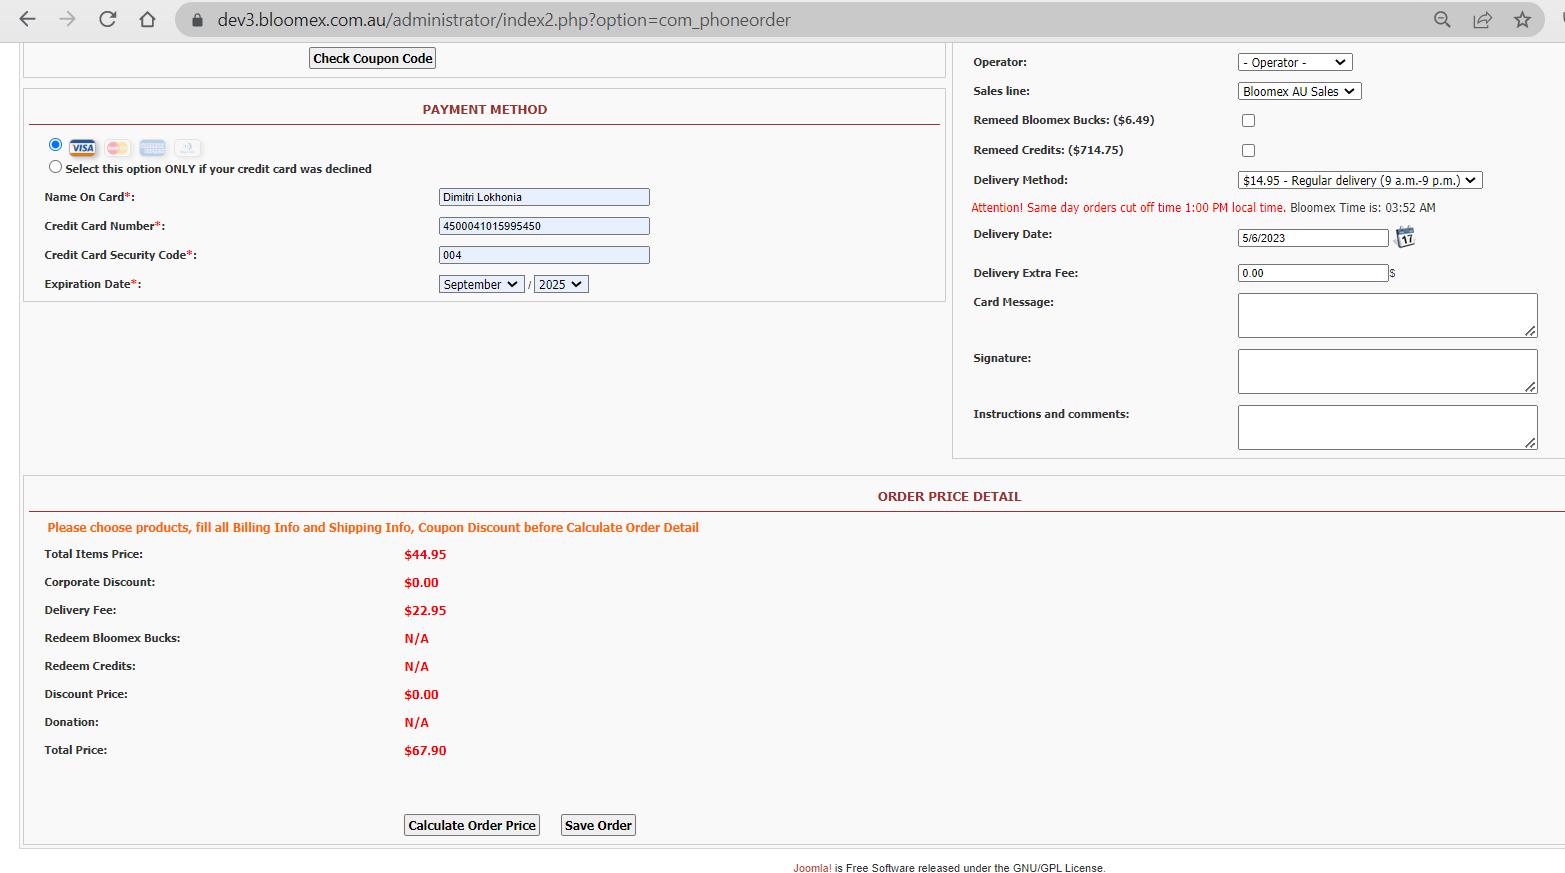The width and height of the screenshot is (1565, 873).
Task: Click the Donation label
Action: tap(72, 722)
